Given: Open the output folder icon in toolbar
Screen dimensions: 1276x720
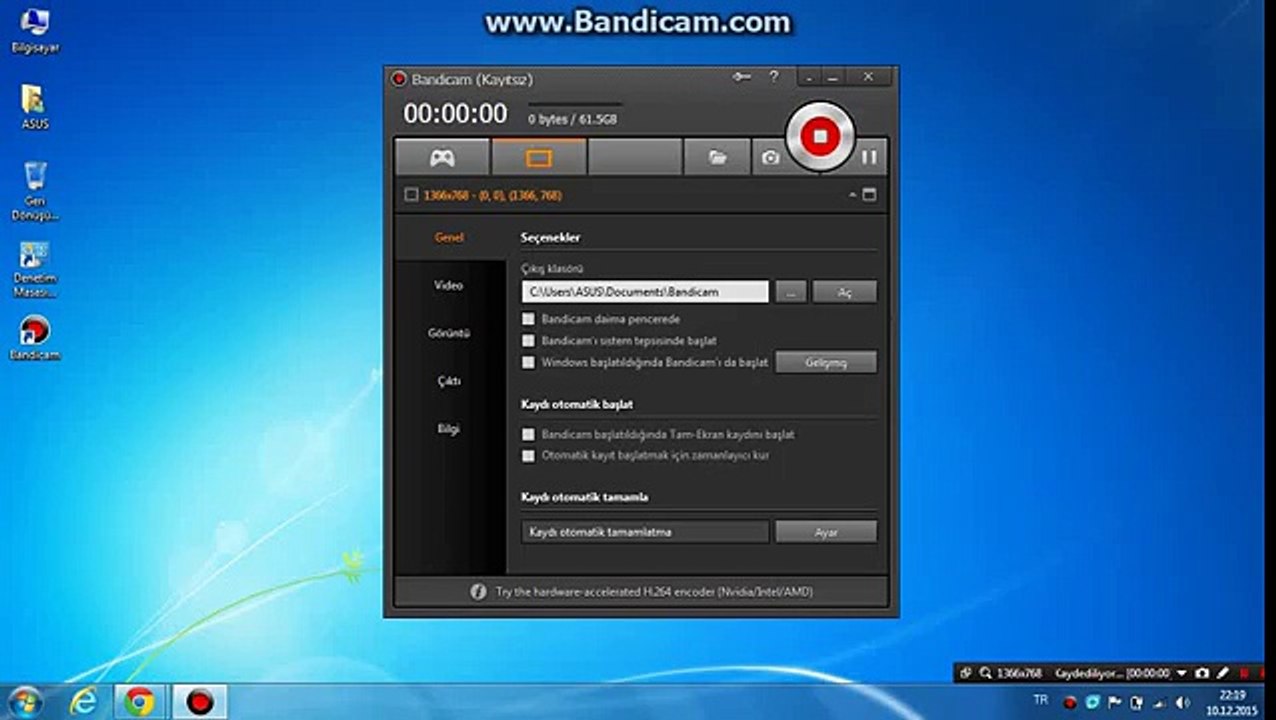Looking at the screenshot, I should pyautogui.click(x=717, y=157).
